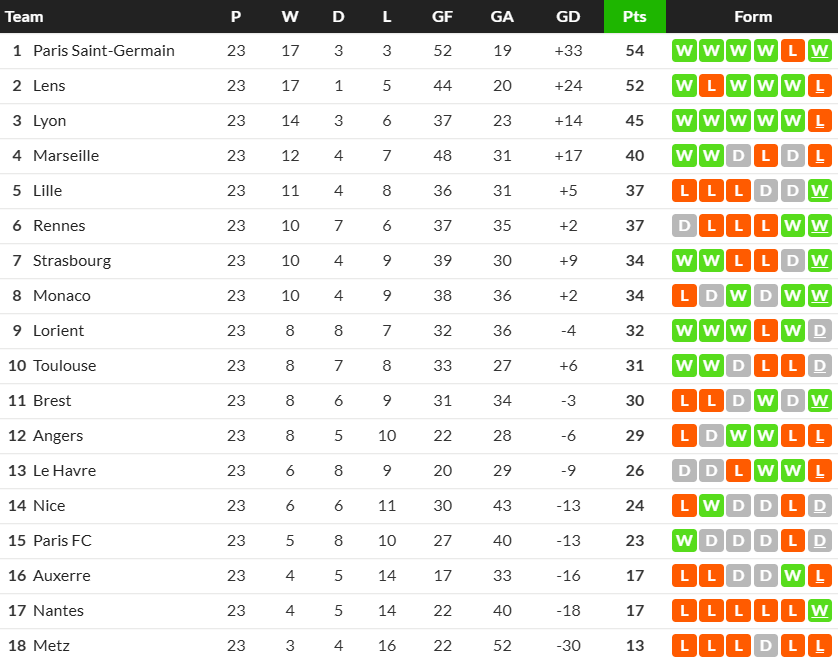Click the only win badge in Lille's form
The image size is (838, 658).
(819, 191)
